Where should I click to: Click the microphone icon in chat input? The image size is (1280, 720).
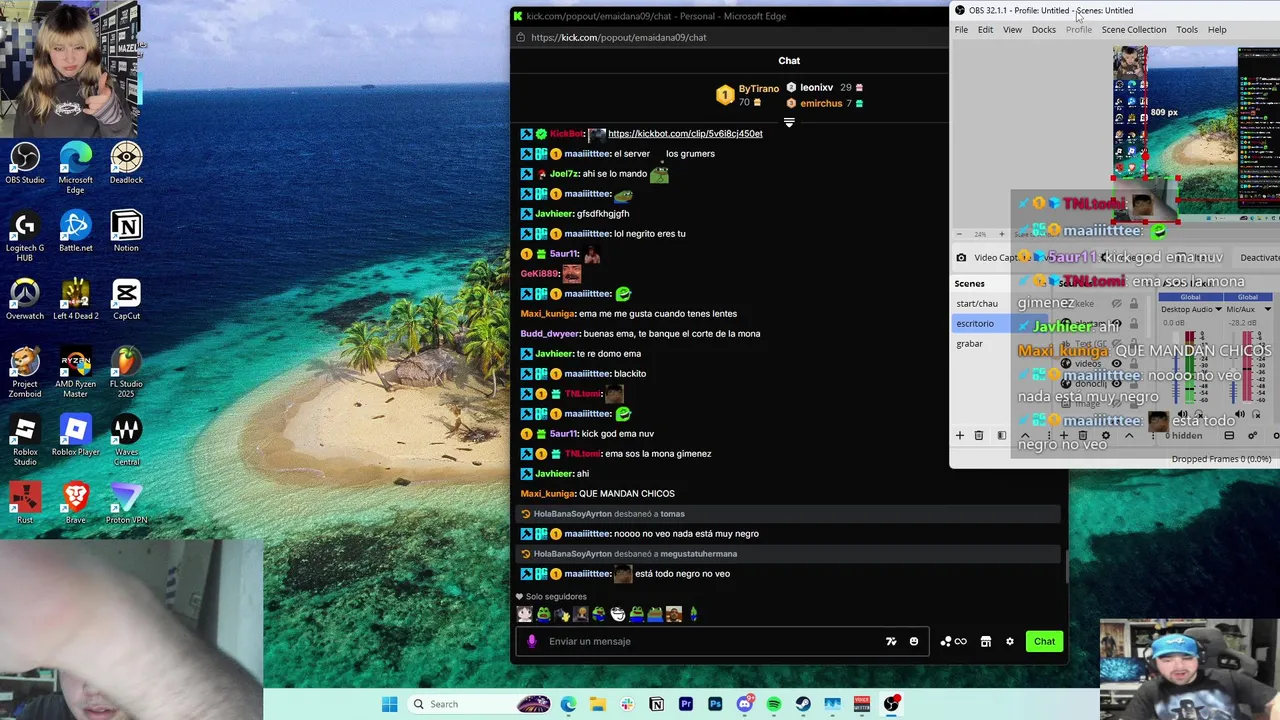(532, 641)
